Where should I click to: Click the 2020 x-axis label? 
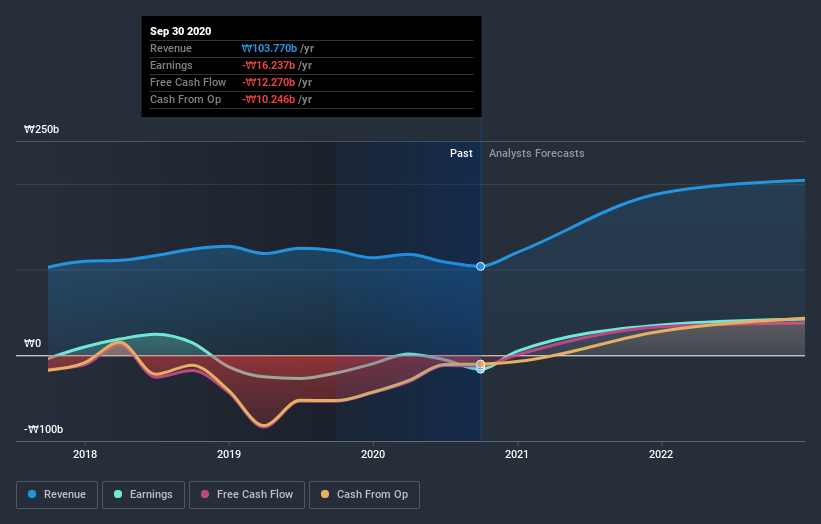[x=373, y=454]
